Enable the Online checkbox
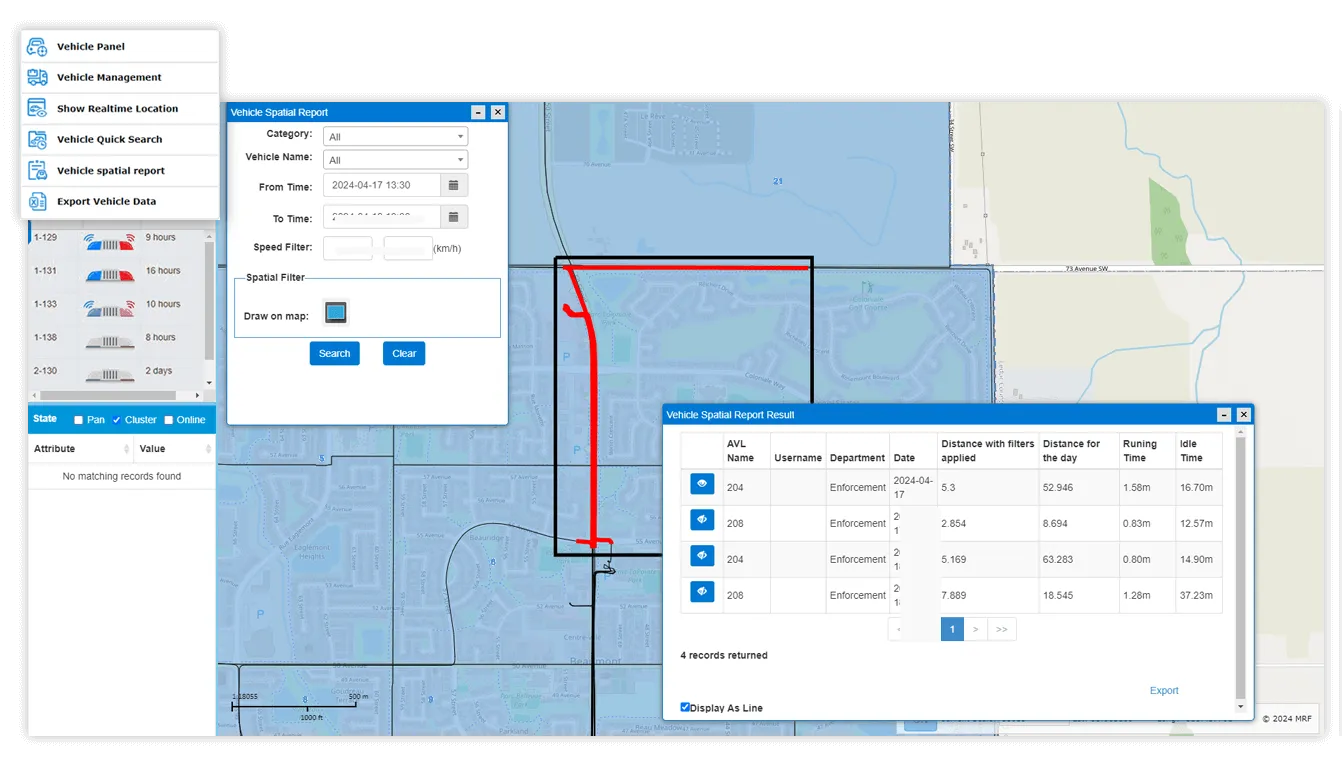1344x770 pixels. coord(168,420)
